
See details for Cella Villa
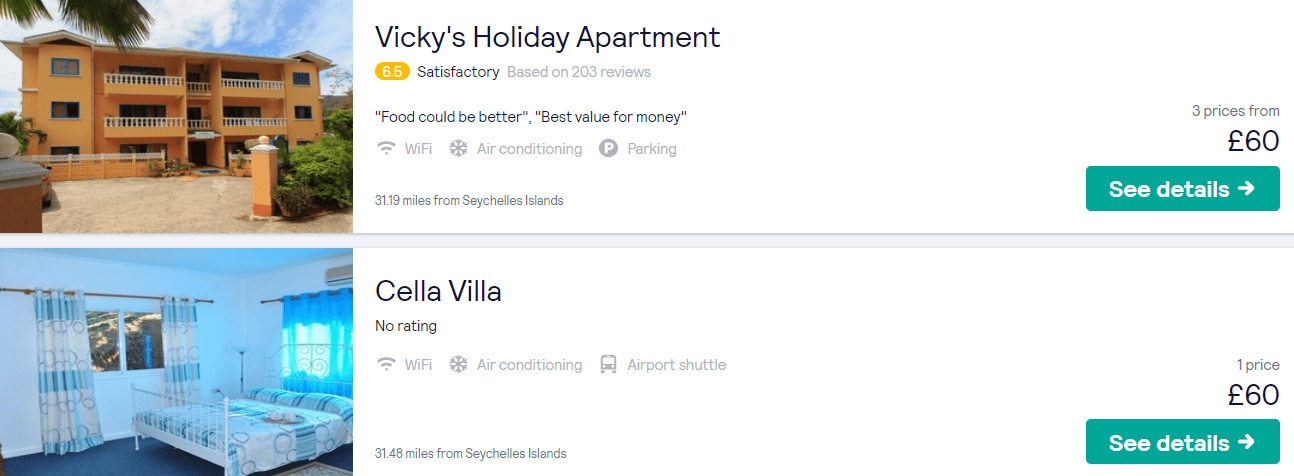tap(1182, 442)
